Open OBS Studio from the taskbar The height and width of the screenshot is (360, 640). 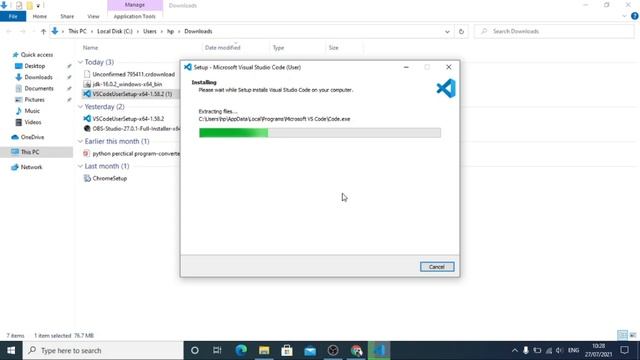(x=333, y=350)
